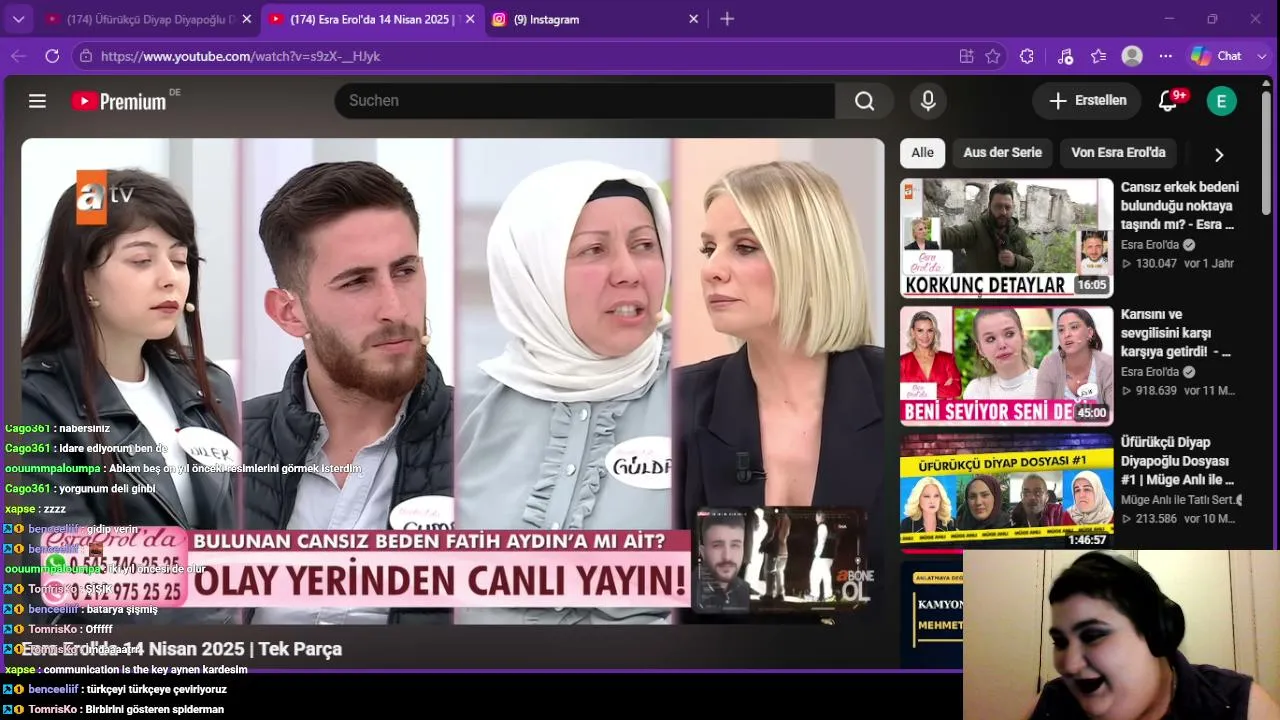Image resolution: width=1280 pixels, height=720 pixels.
Task: Add this page to favorites star
Action: pos(993,56)
